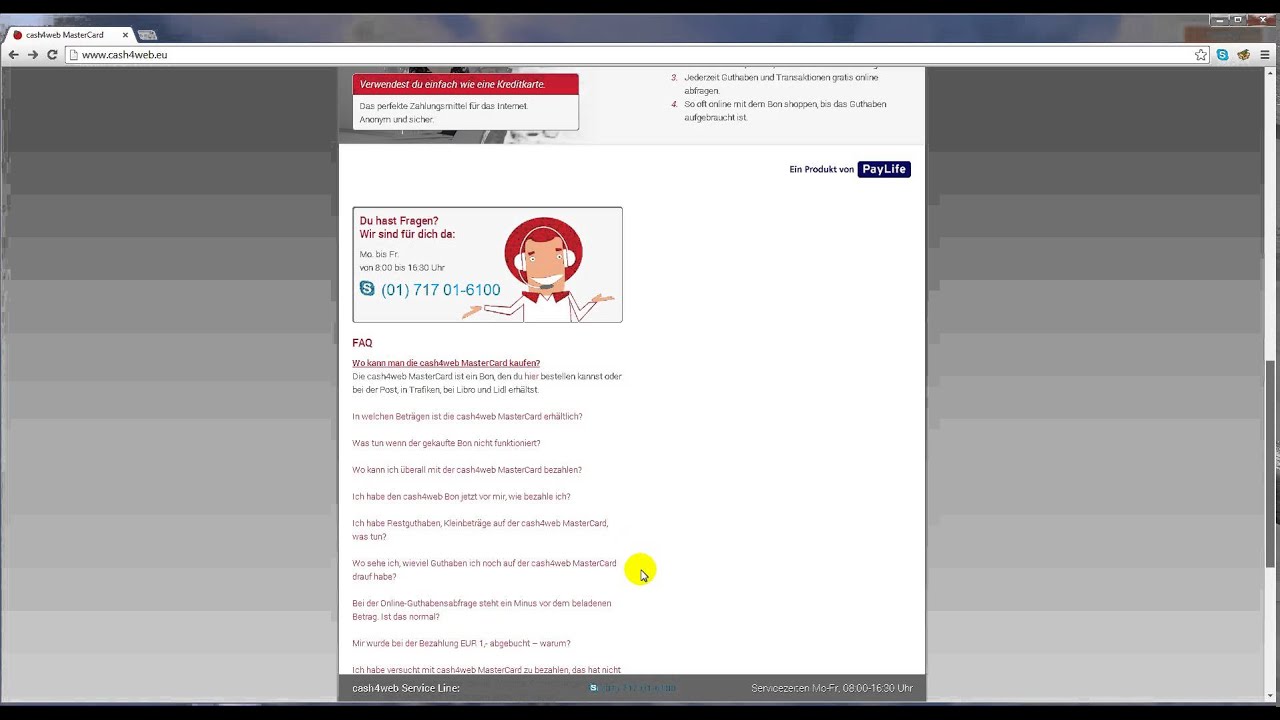Click the page vertical scrollbar thumb
This screenshot has height=720, width=1280.
(x=1272, y=463)
